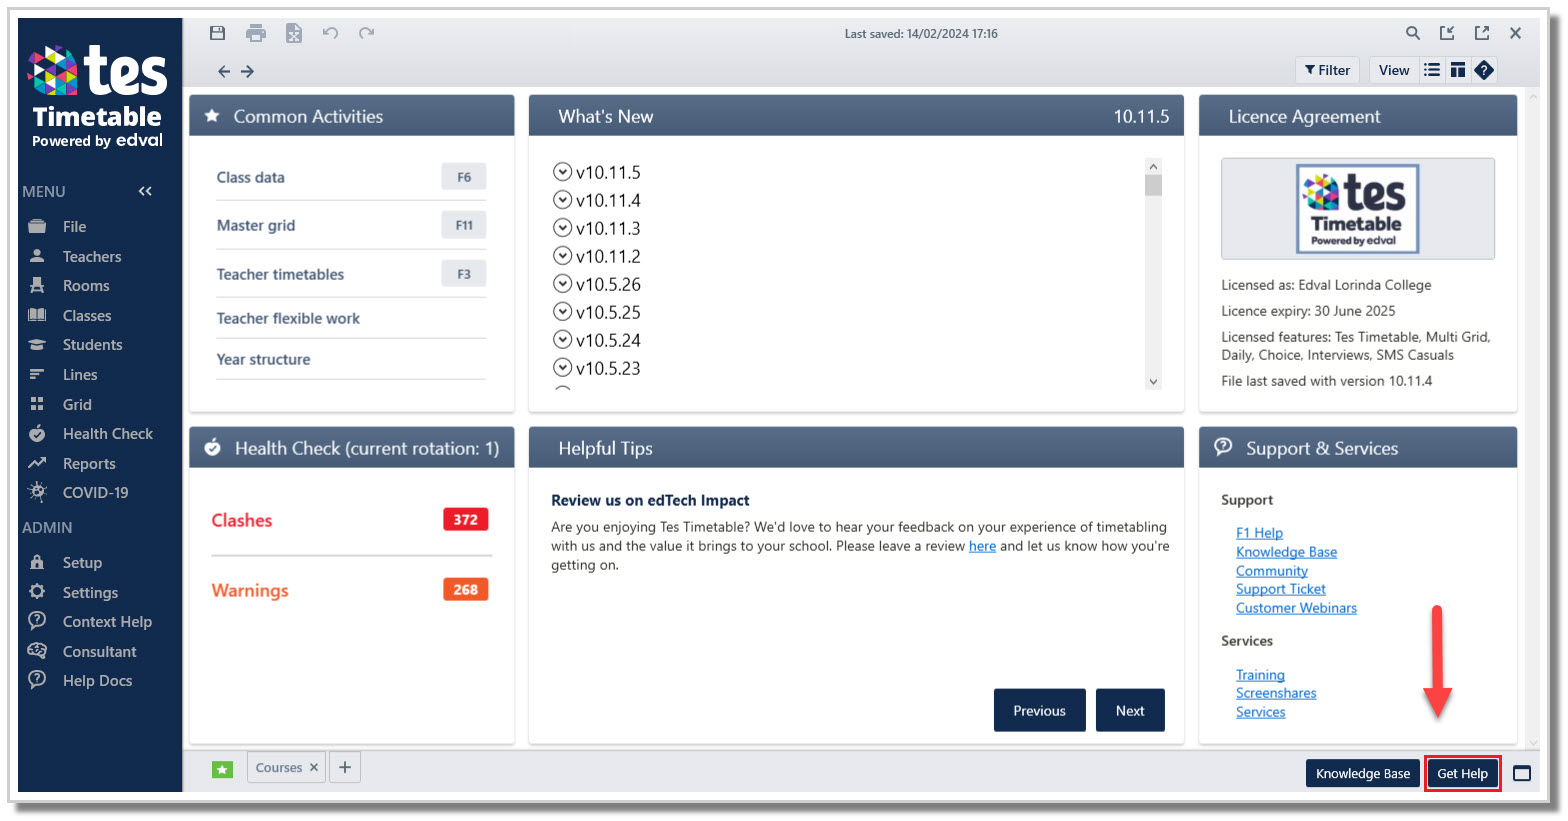
Task: Click the back navigation arrow
Action: (x=224, y=71)
